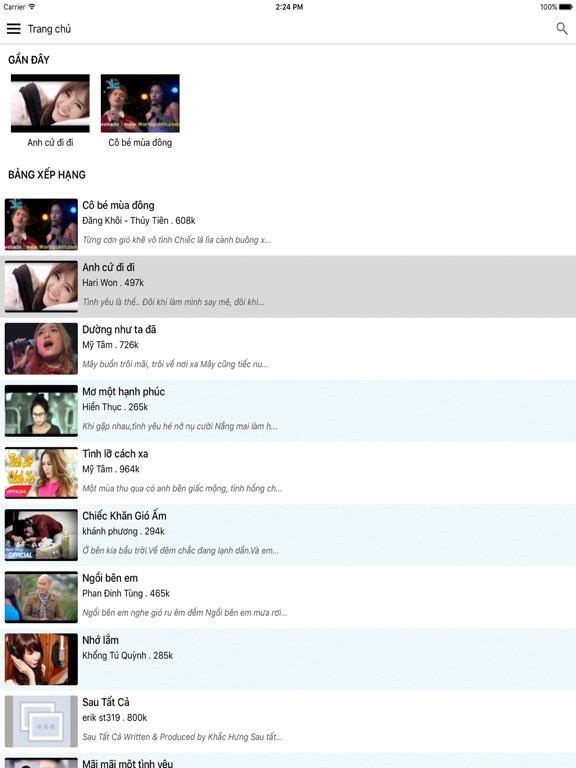
Task: Select Ngồi bên em by Phan Đinh Tùng
Action: [288, 598]
